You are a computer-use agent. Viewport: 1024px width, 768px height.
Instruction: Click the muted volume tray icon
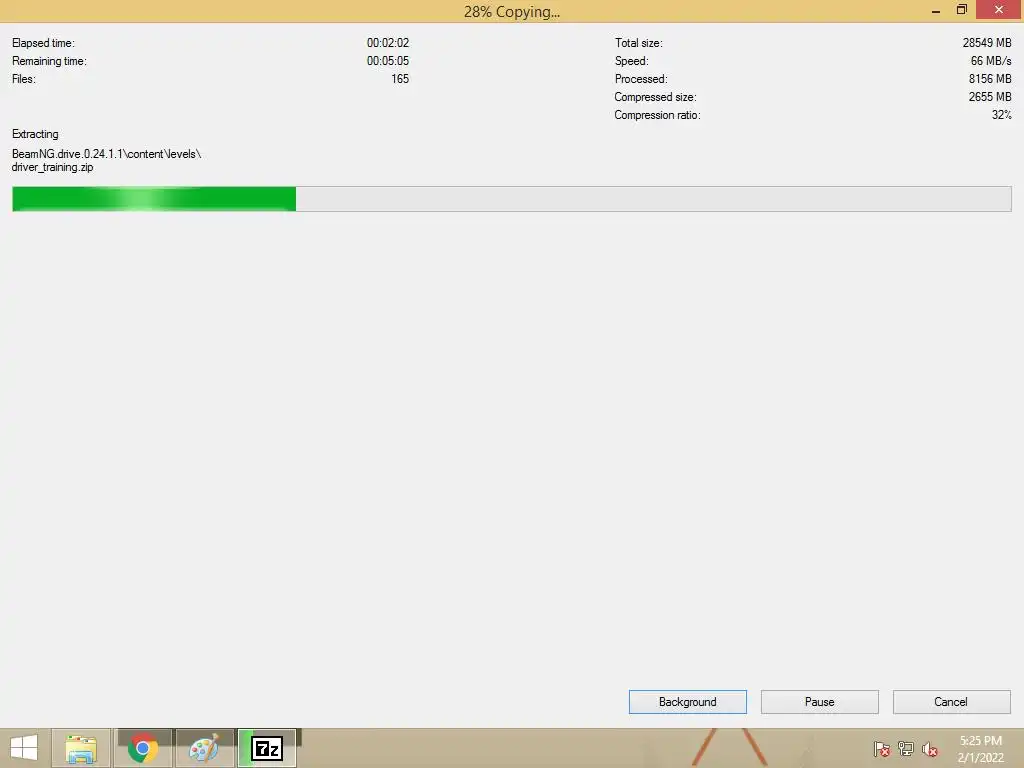pos(930,749)
